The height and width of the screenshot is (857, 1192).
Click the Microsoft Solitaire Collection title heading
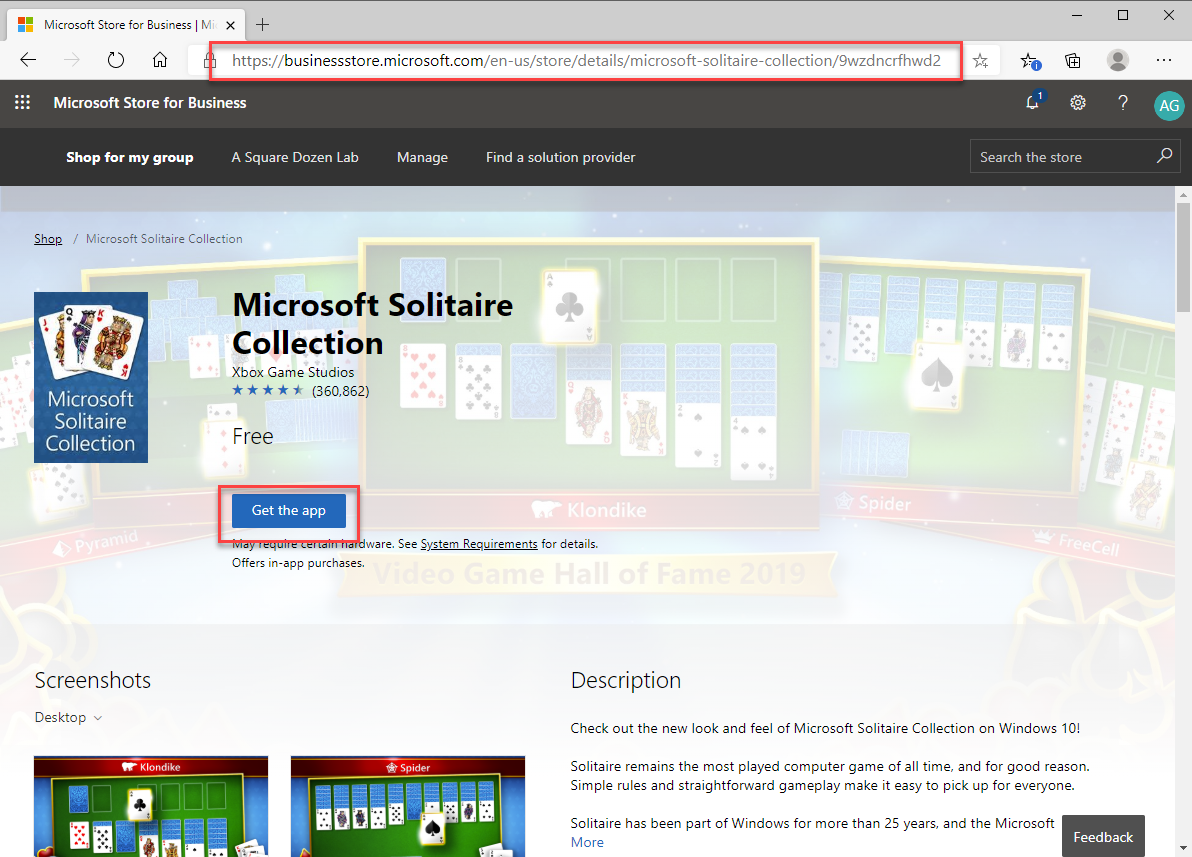tap(372, 323)
